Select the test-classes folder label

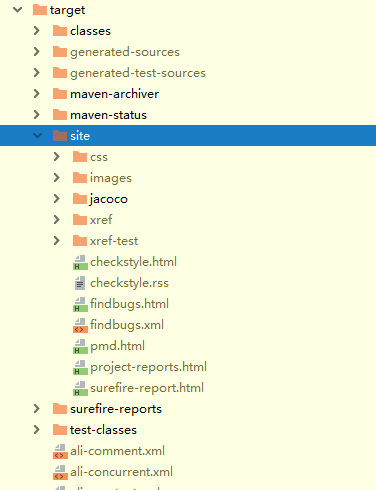pos(103,430)
